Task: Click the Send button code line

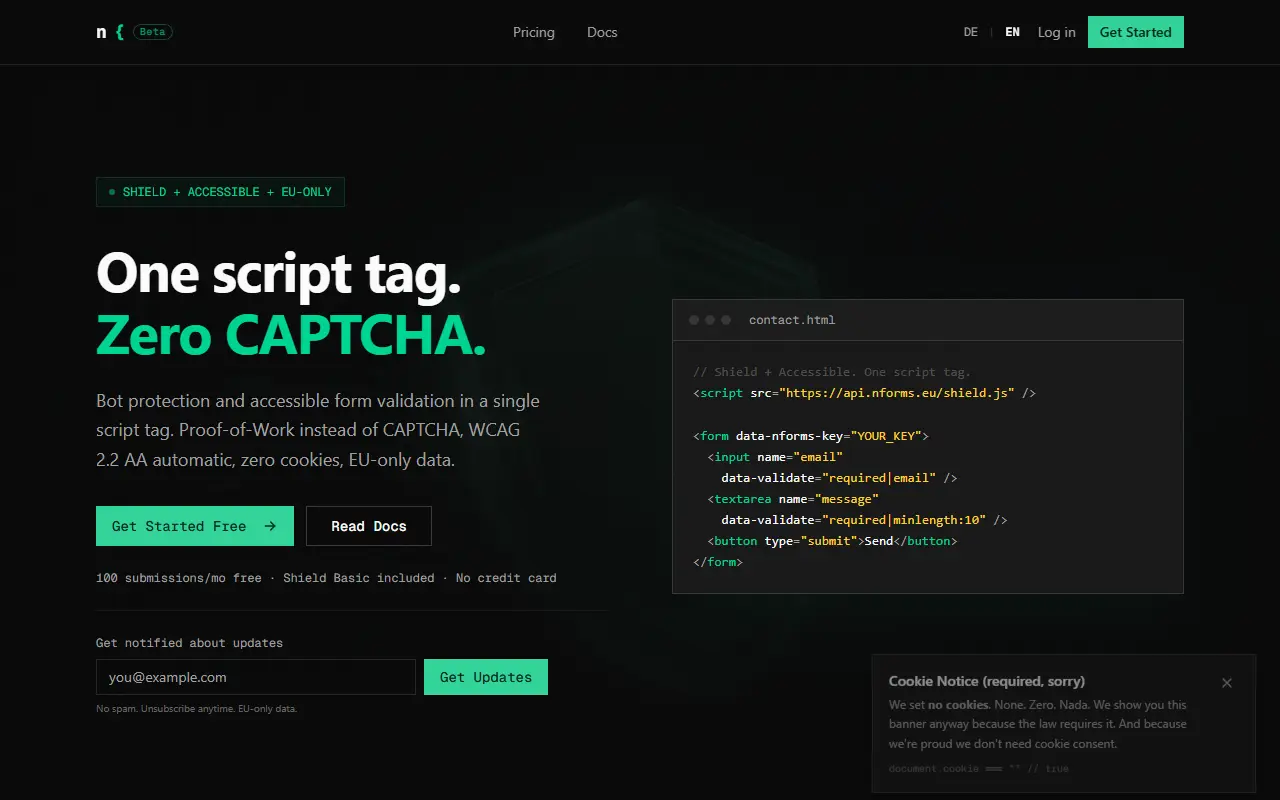Action: click(832, 541)
